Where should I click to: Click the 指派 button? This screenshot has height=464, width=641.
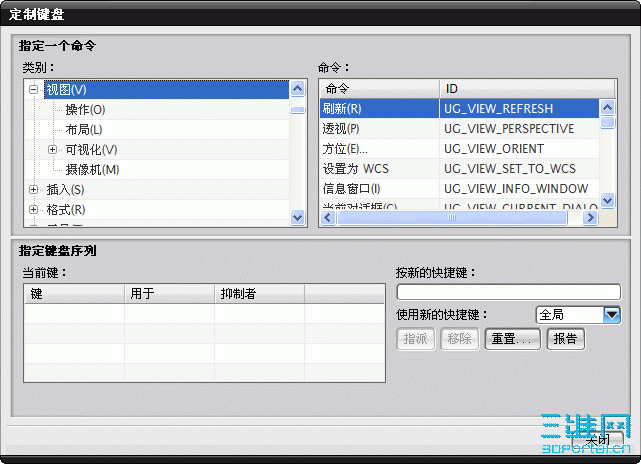pyautogui.click(x=416, y=339)
